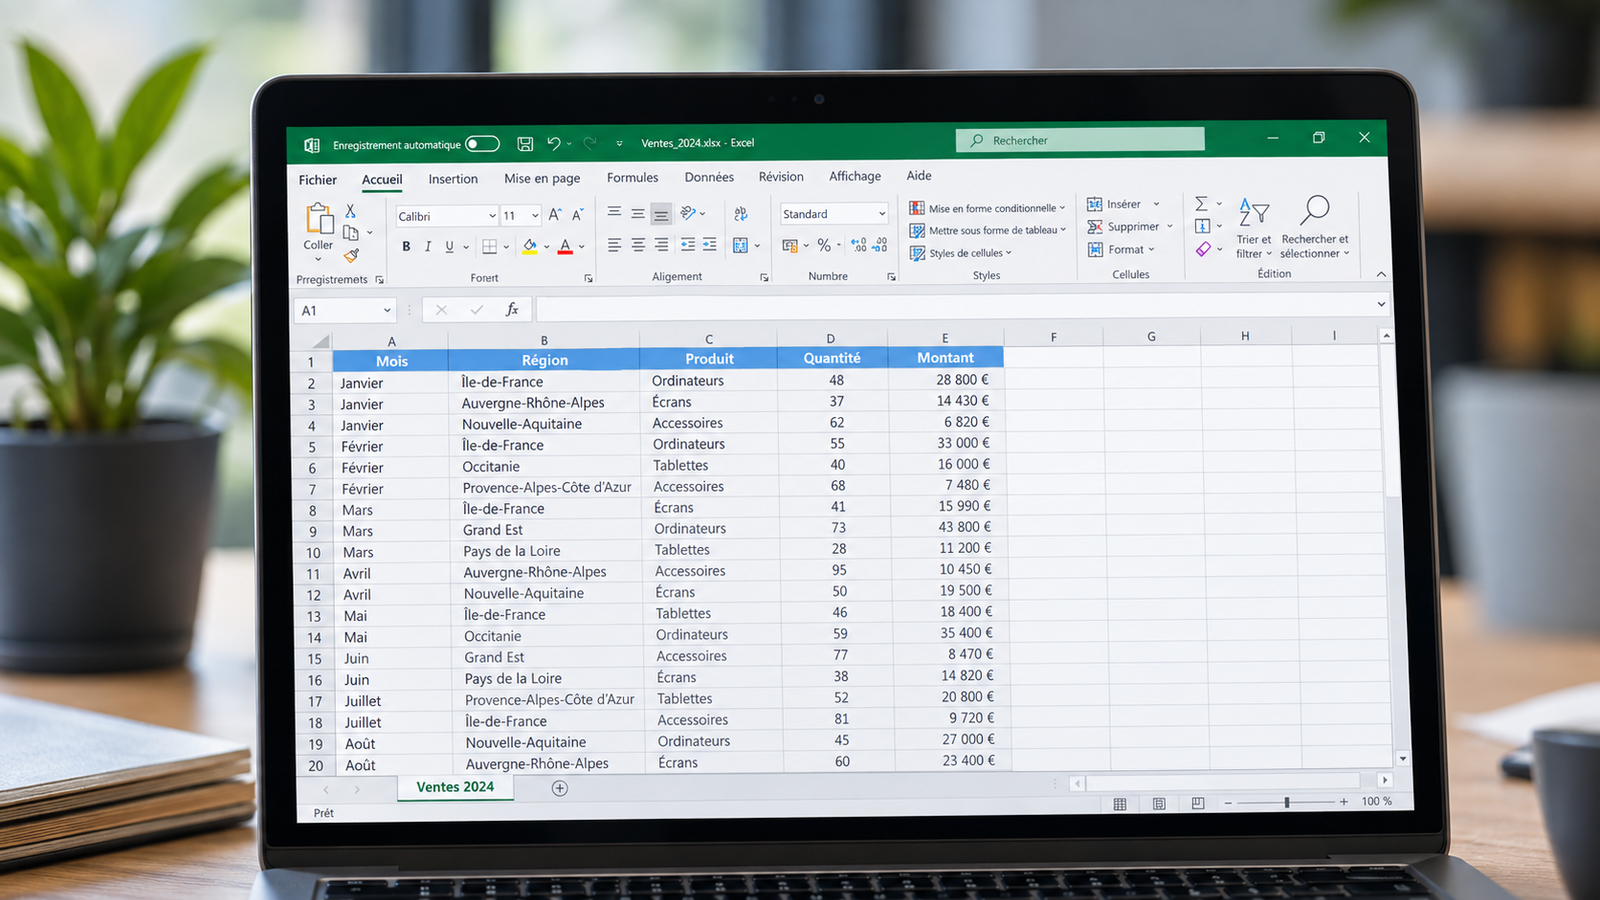1600x900 pixels.
Task: Open the Calibri font name dropdown
Action: [492, 216]
